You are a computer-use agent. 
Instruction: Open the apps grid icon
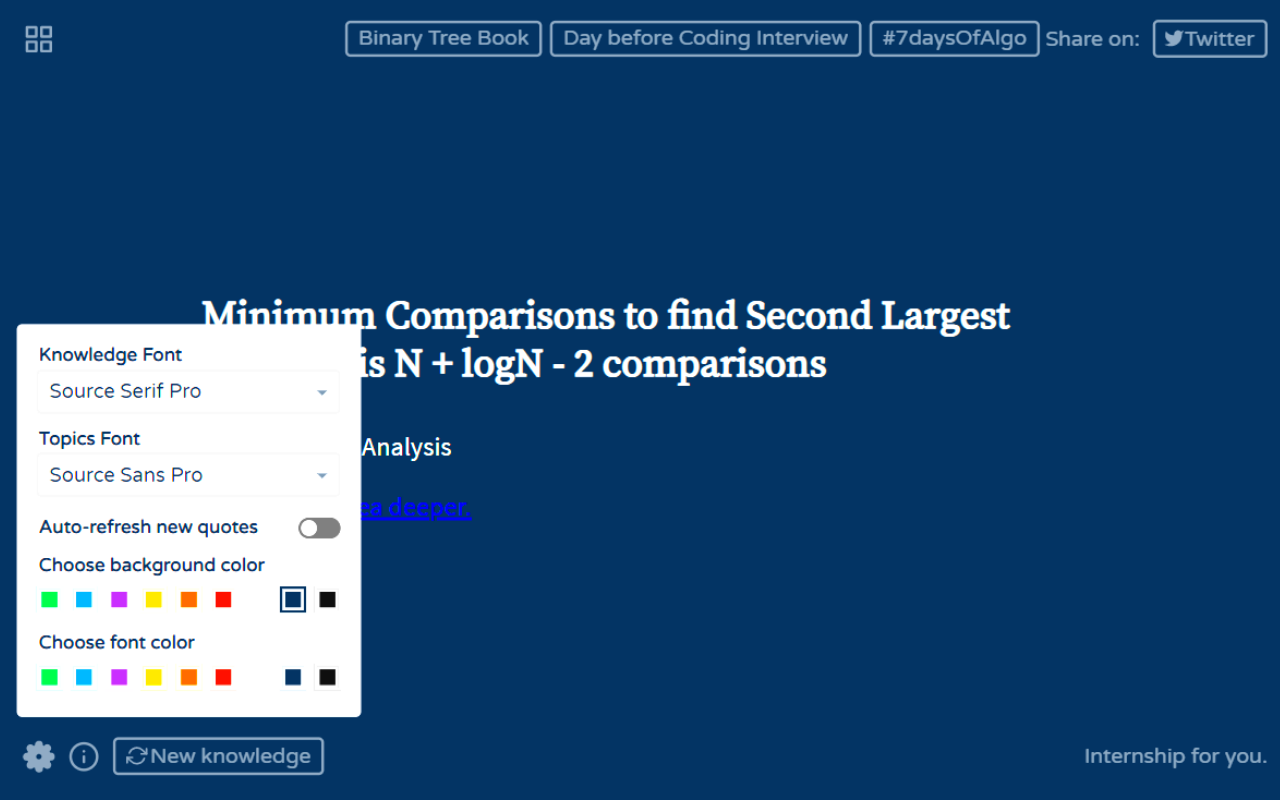38,39
